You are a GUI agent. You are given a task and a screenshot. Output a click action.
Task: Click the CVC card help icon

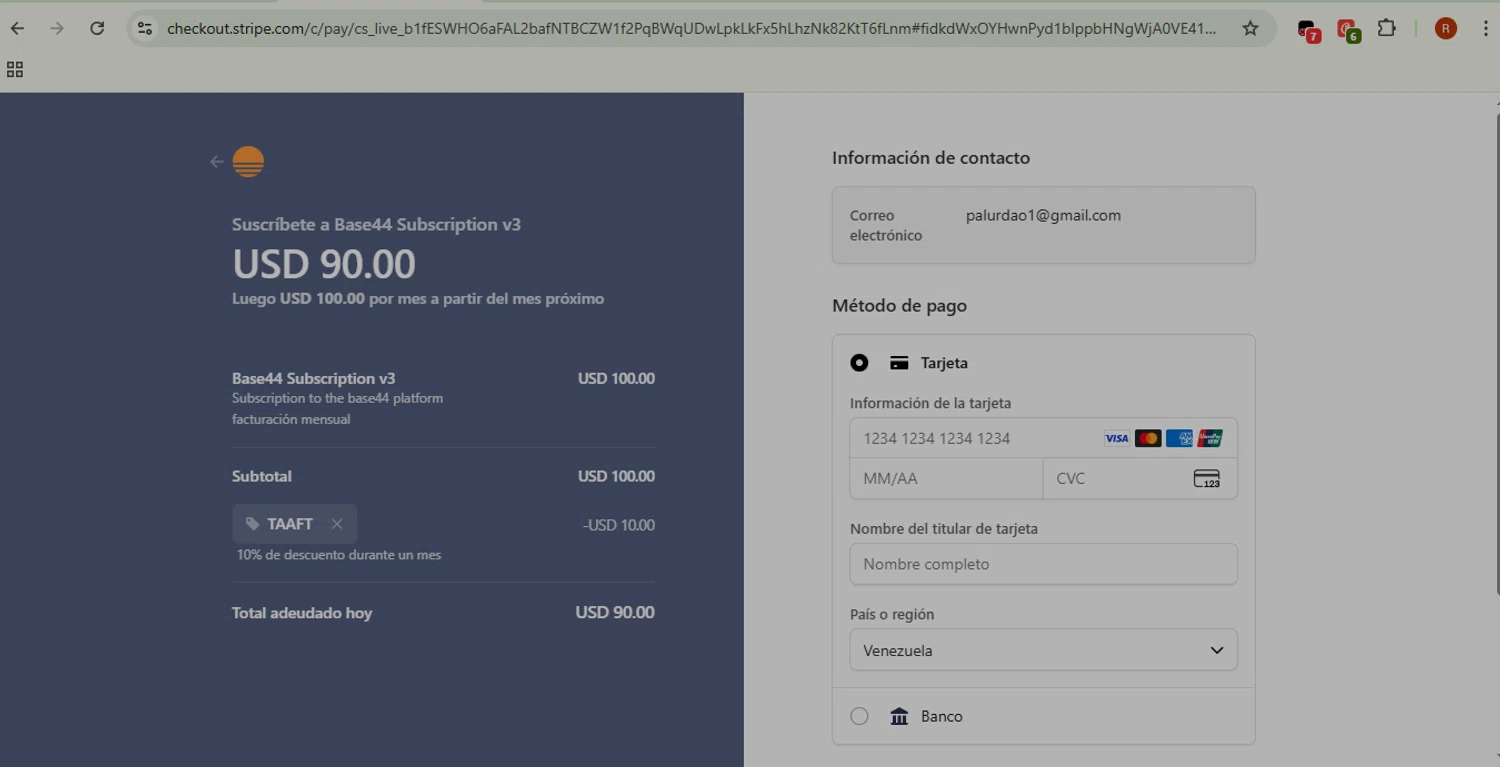pyautogui.click(x=1207, y=478)
